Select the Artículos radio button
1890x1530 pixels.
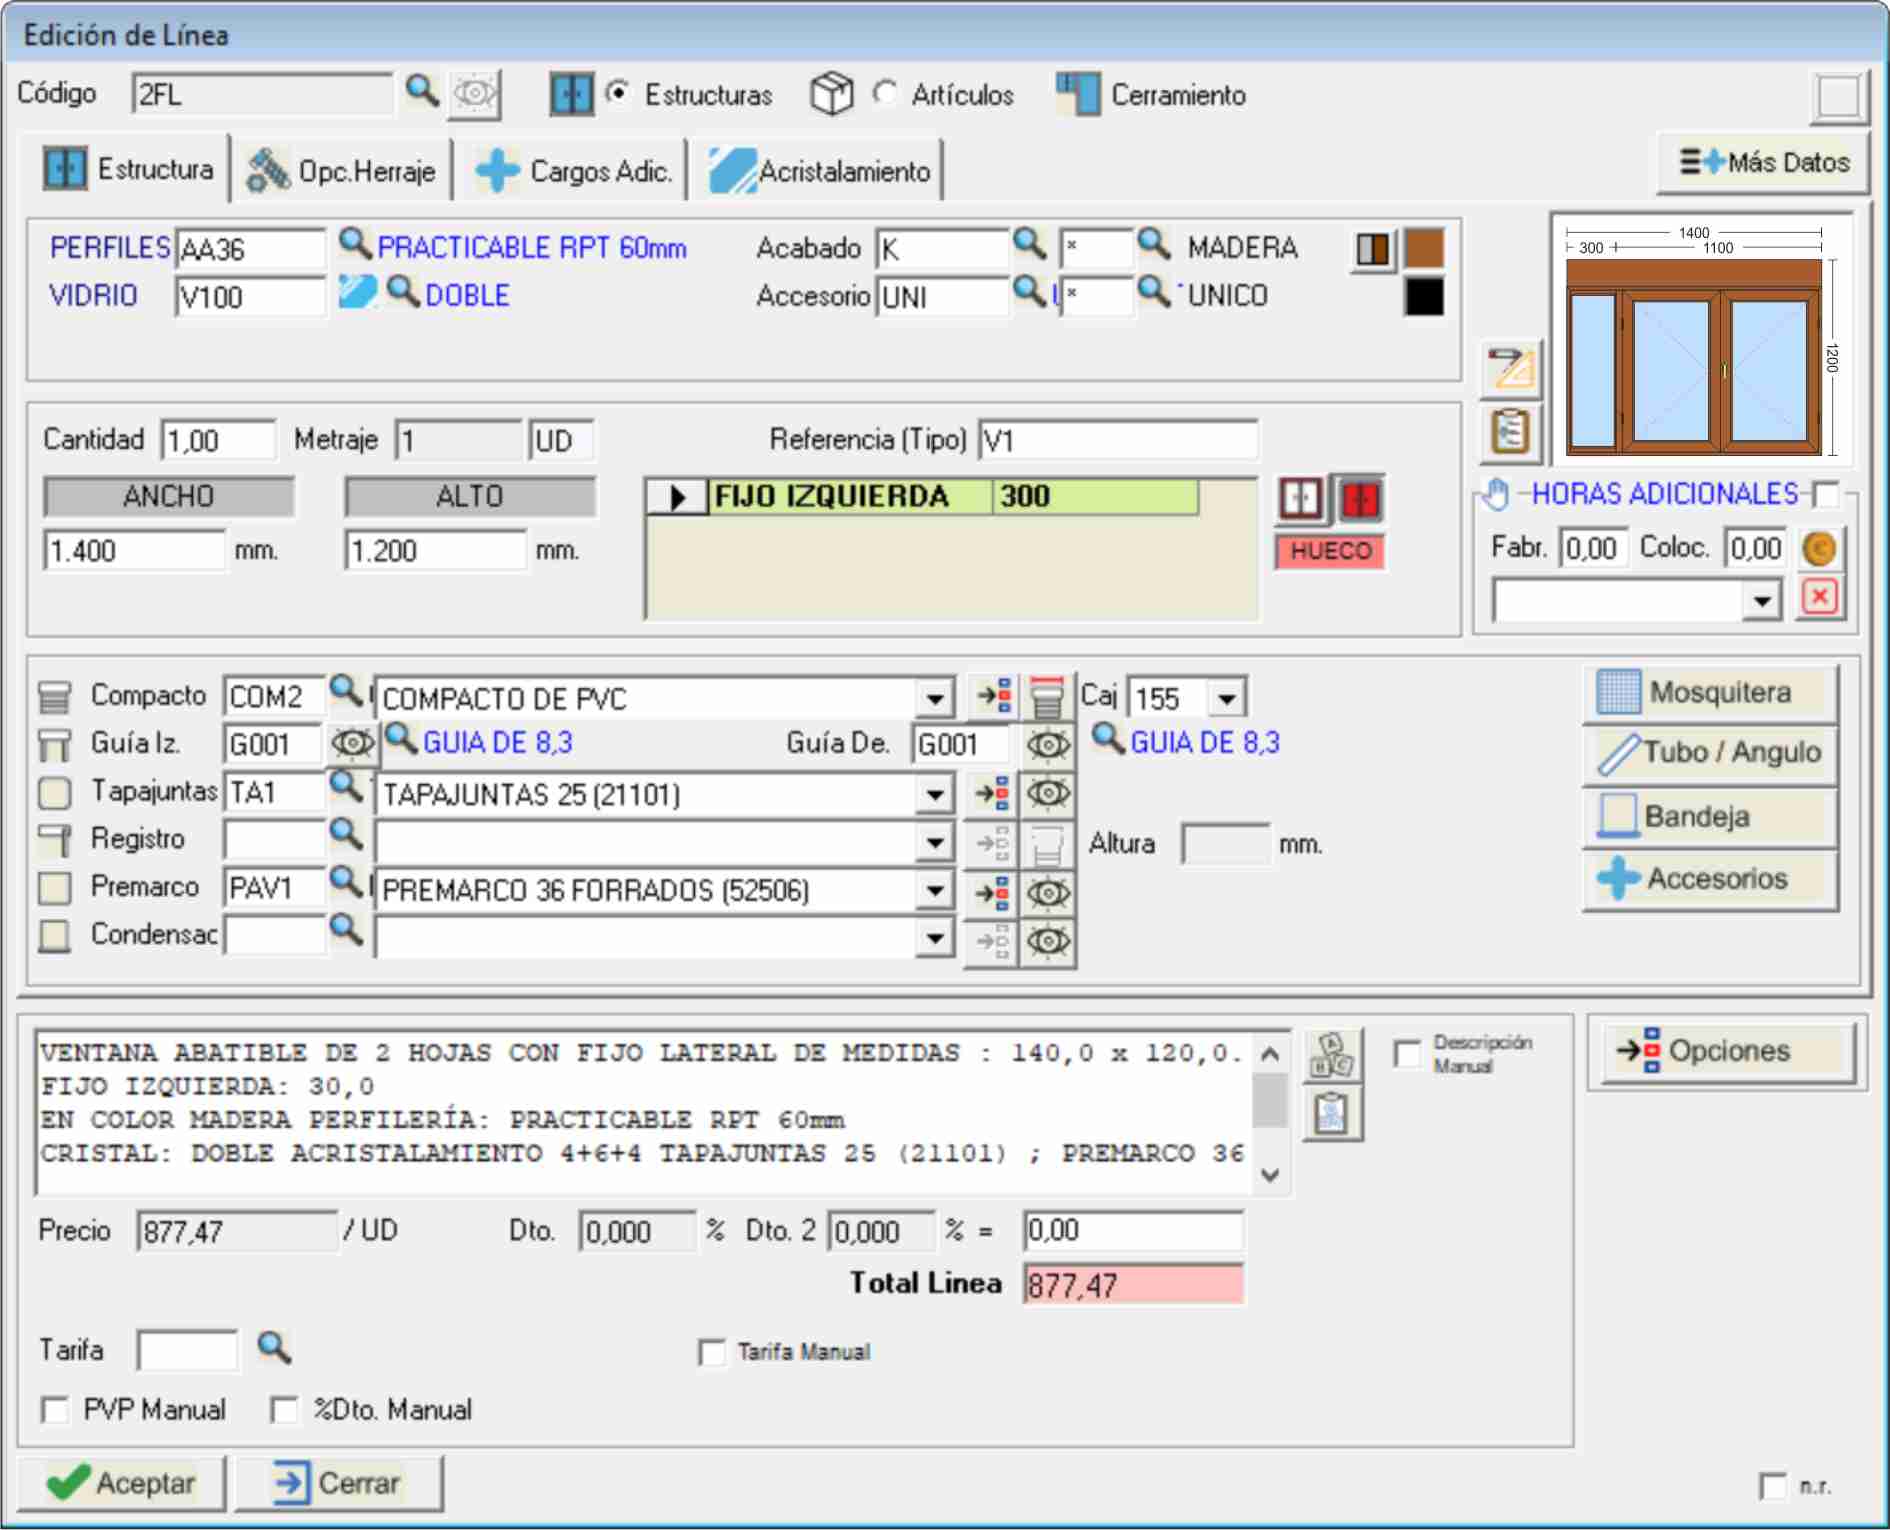point(885,93)
